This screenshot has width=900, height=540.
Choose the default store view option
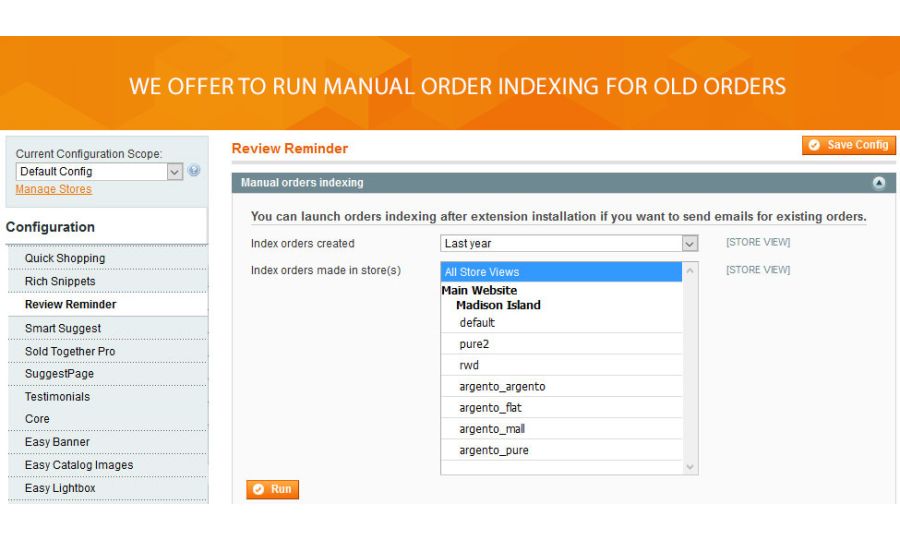[477, 323]
